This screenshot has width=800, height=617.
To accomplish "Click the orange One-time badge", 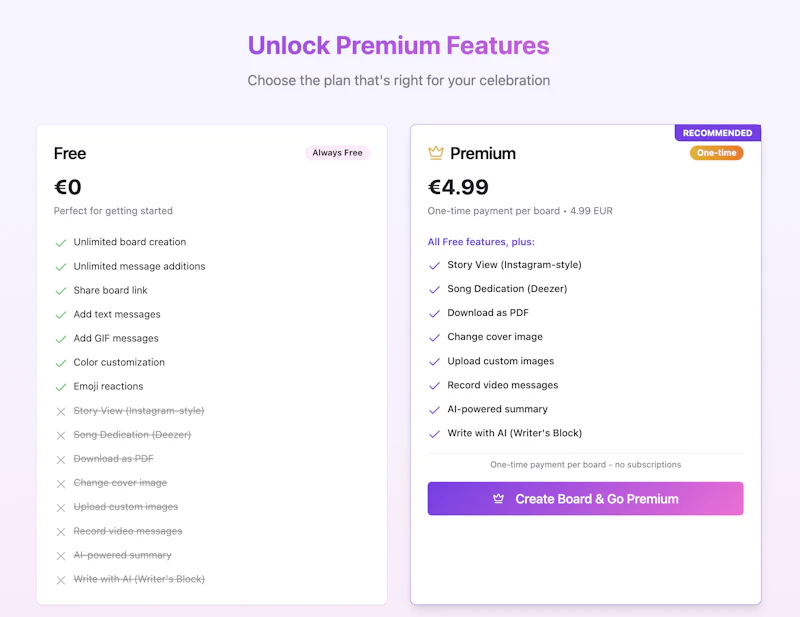I will (716, 153).
